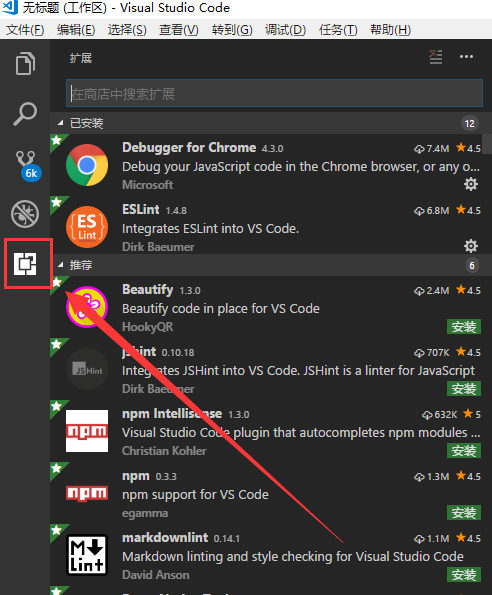Click the npm Intellisense logo
The width and height of the screenshot is (492, 595).
tap(87, 431)
